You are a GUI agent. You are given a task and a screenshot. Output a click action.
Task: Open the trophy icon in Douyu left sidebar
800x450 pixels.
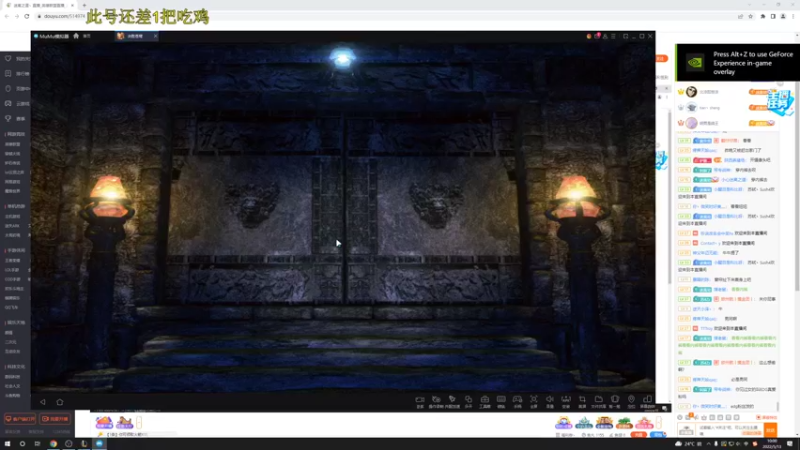(x=8, y=118)
